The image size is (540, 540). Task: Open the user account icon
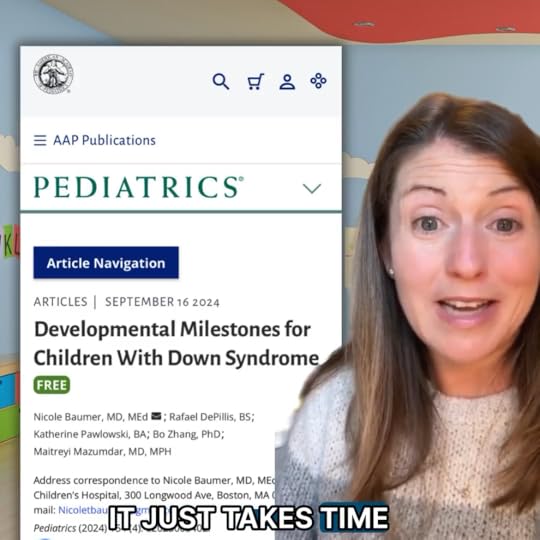click(287, 82)
